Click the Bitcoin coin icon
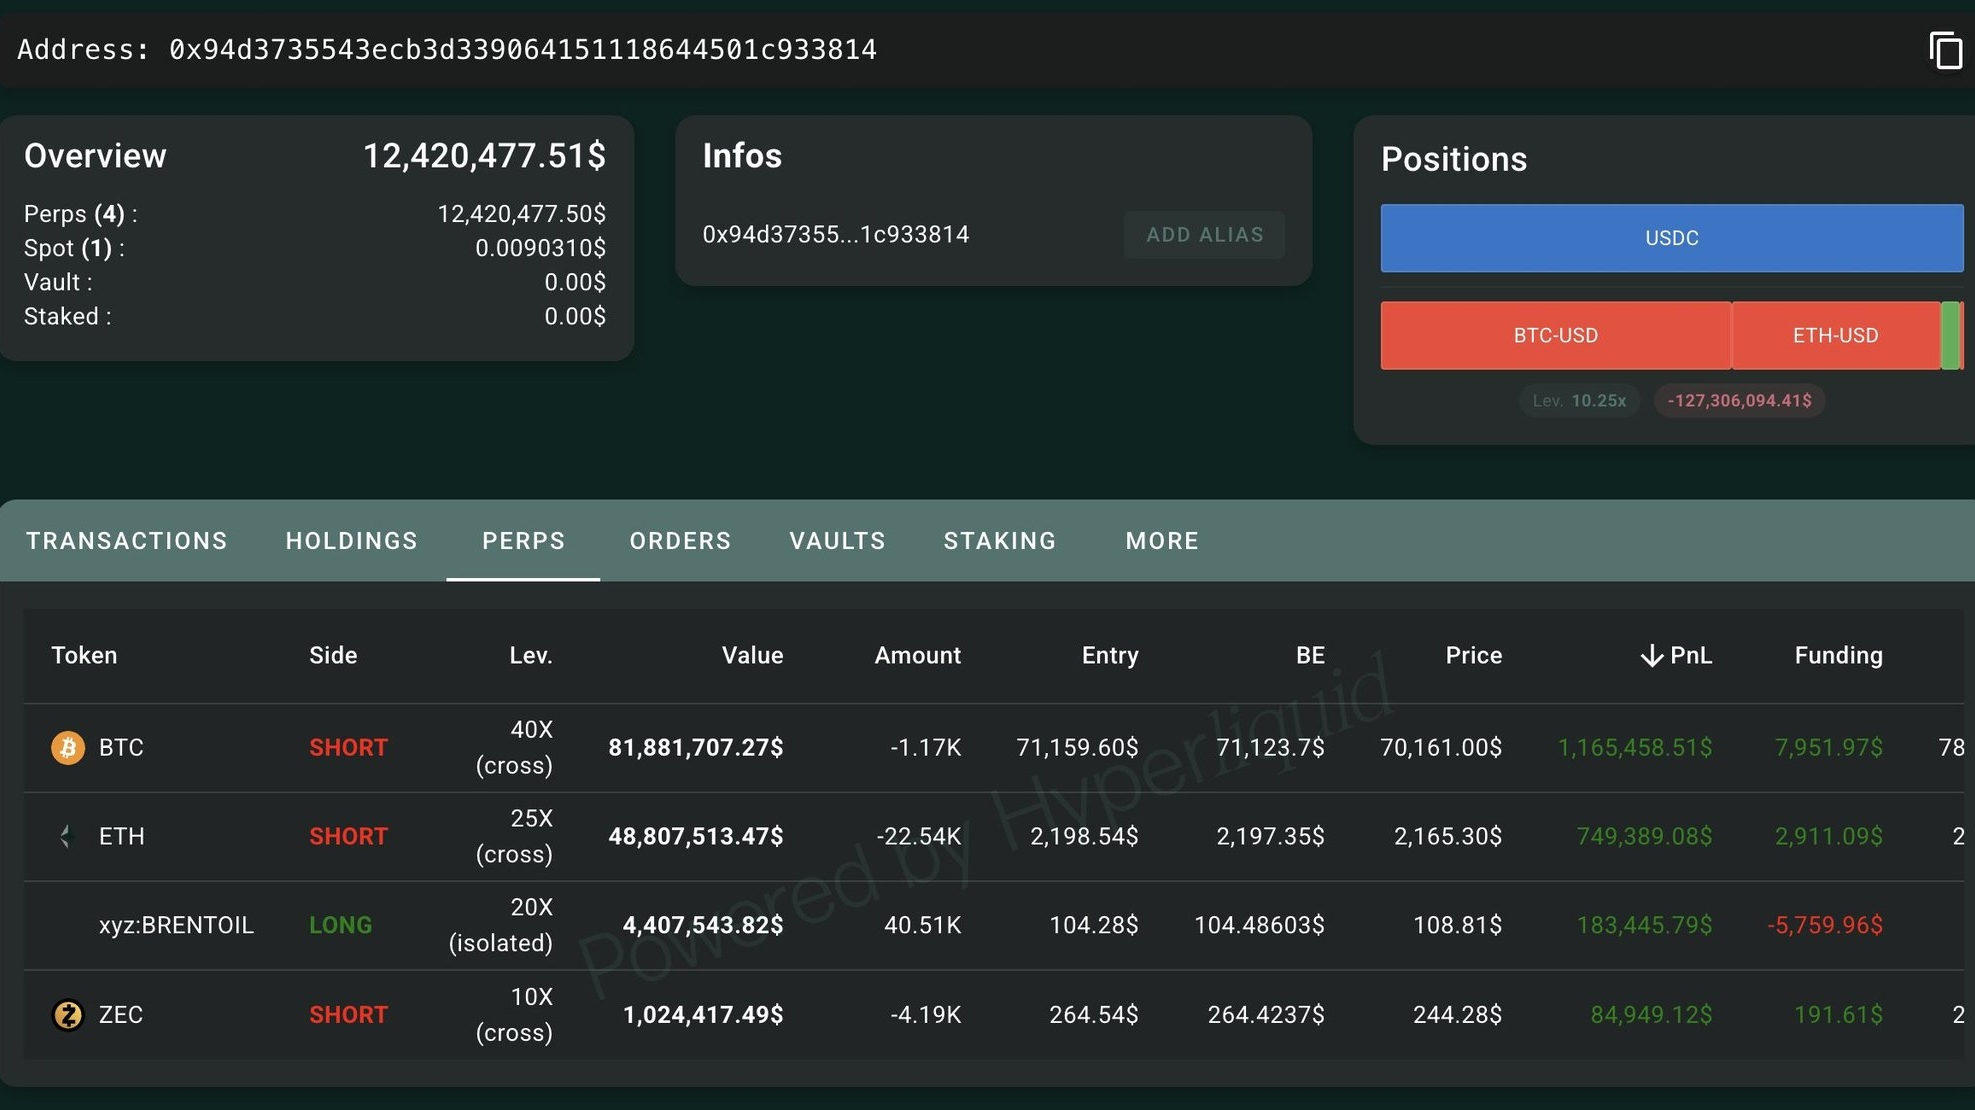The height and width of the screenshot is (1110, 1975). pyautogui.click(x=68, y=748)
